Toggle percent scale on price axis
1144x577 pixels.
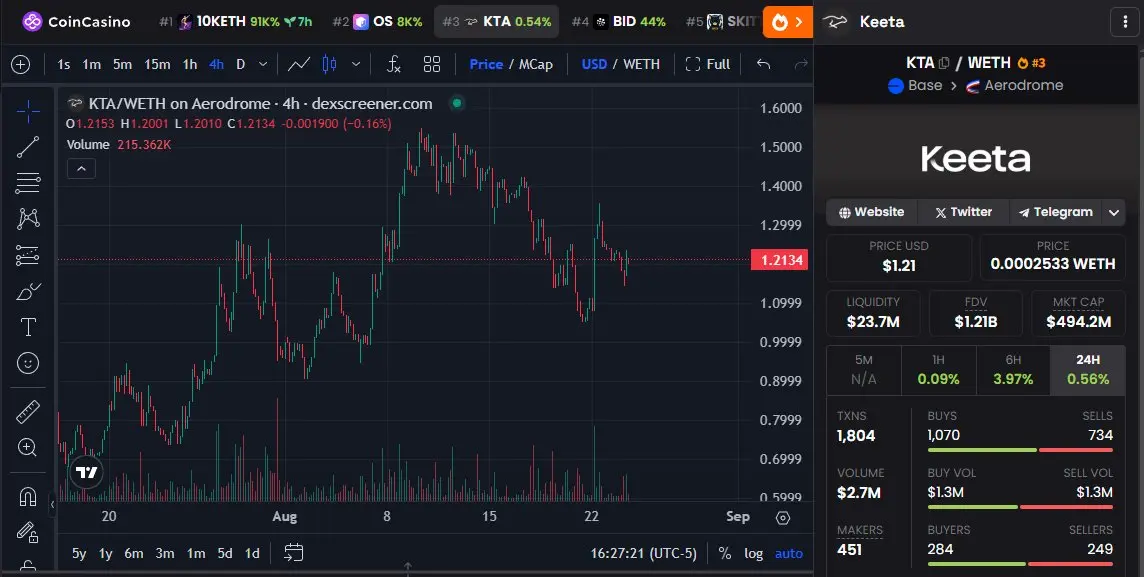(724, 554)
